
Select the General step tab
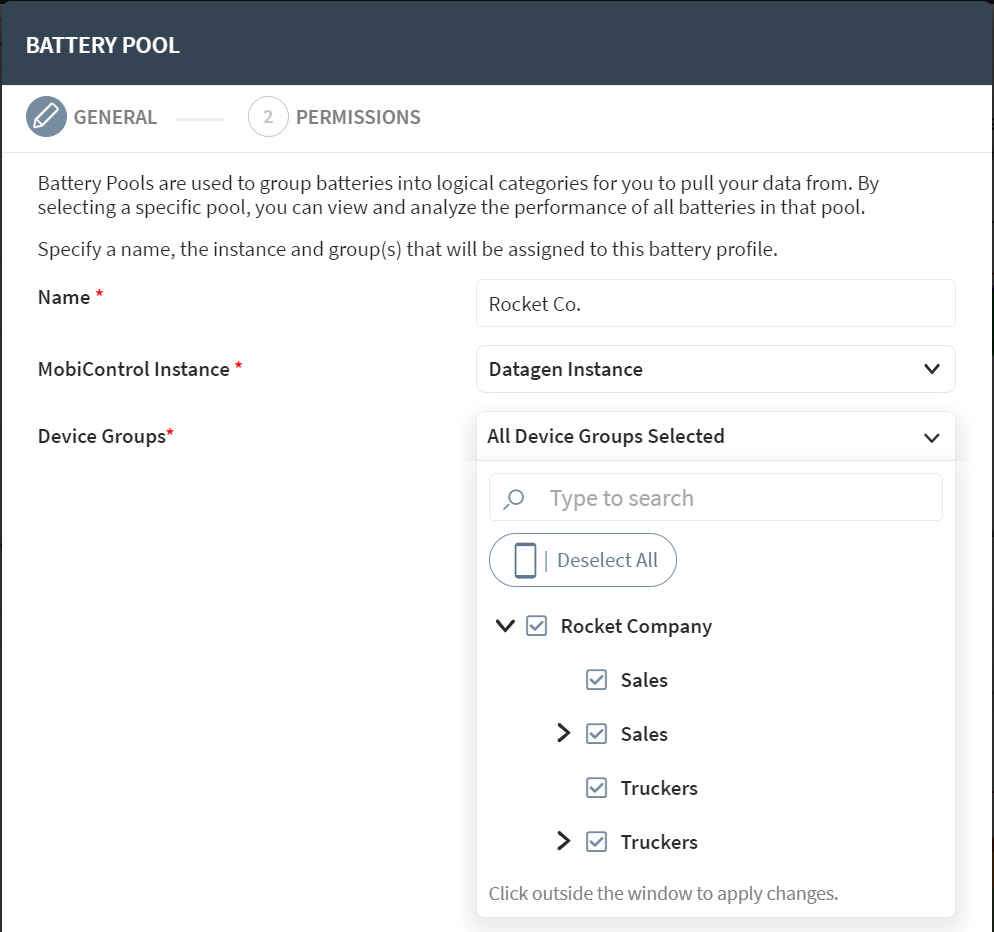(x=115, y=117)
